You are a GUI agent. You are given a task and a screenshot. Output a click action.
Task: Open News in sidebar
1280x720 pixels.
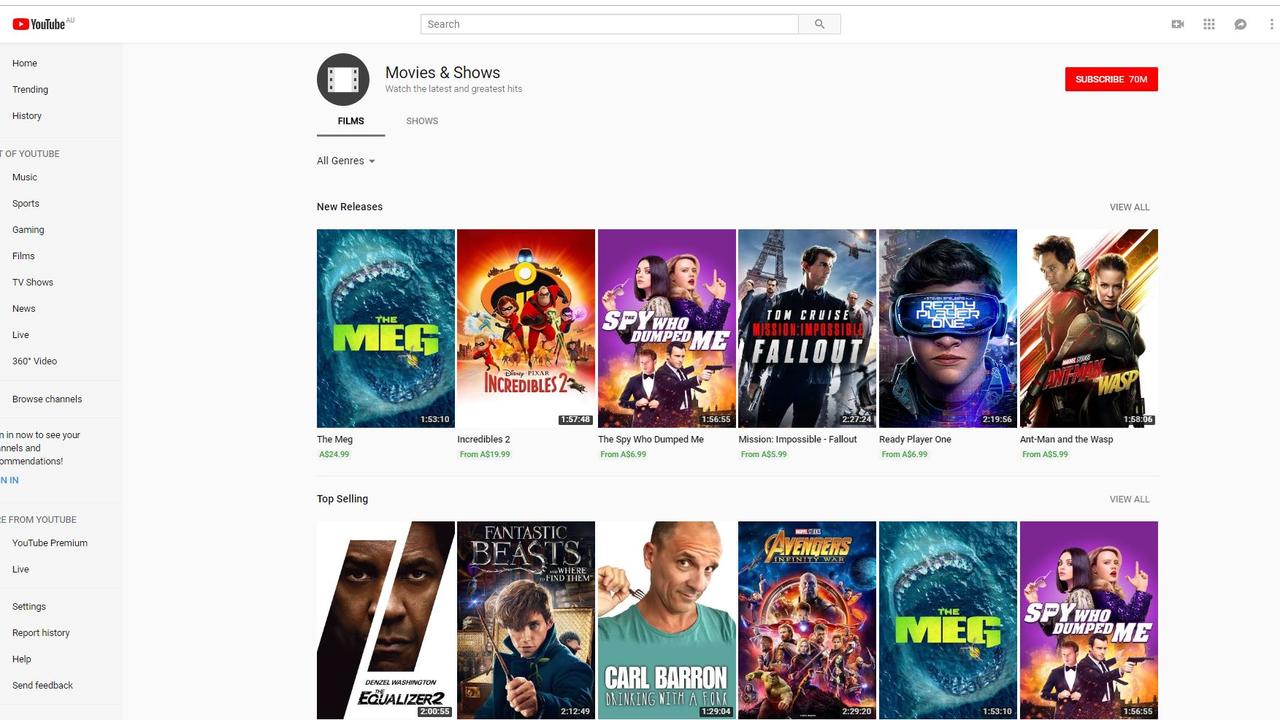click(24, 308)
